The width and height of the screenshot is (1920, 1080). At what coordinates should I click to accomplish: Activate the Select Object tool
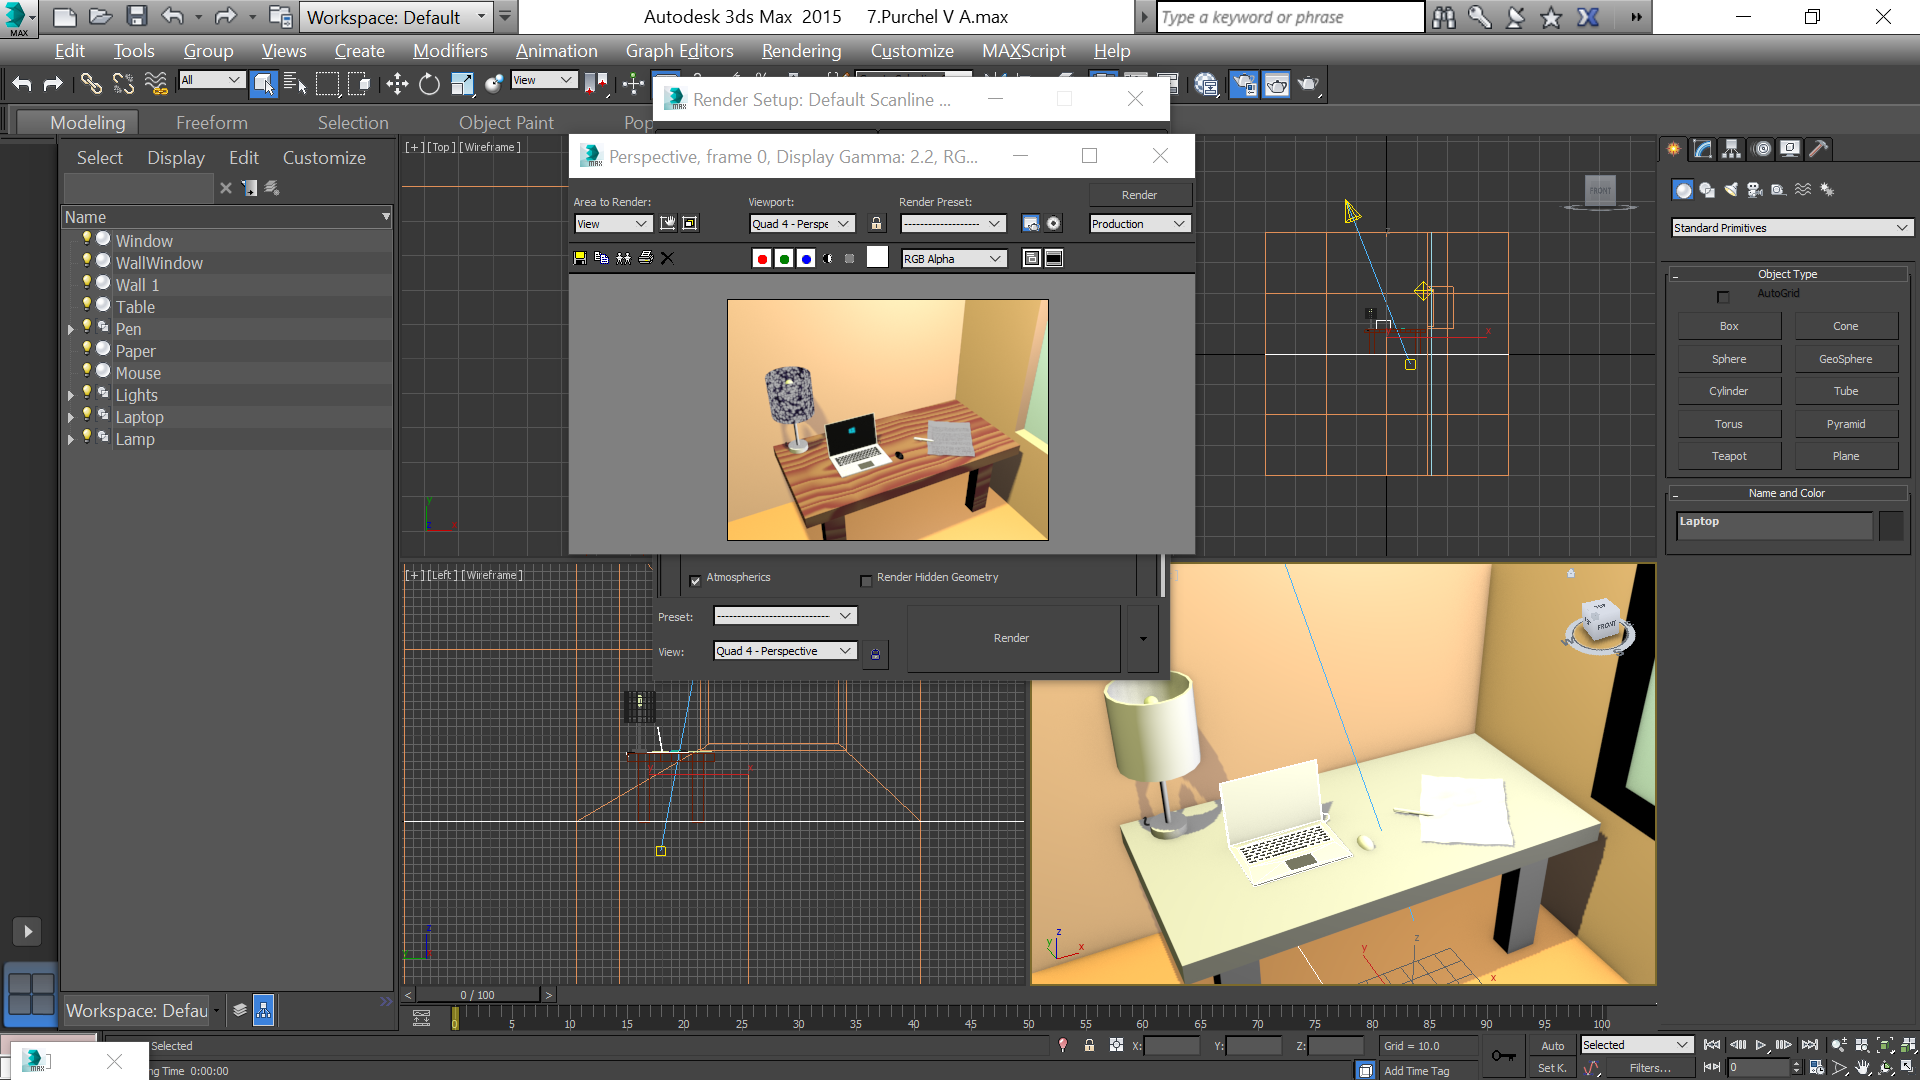point(263,84)
